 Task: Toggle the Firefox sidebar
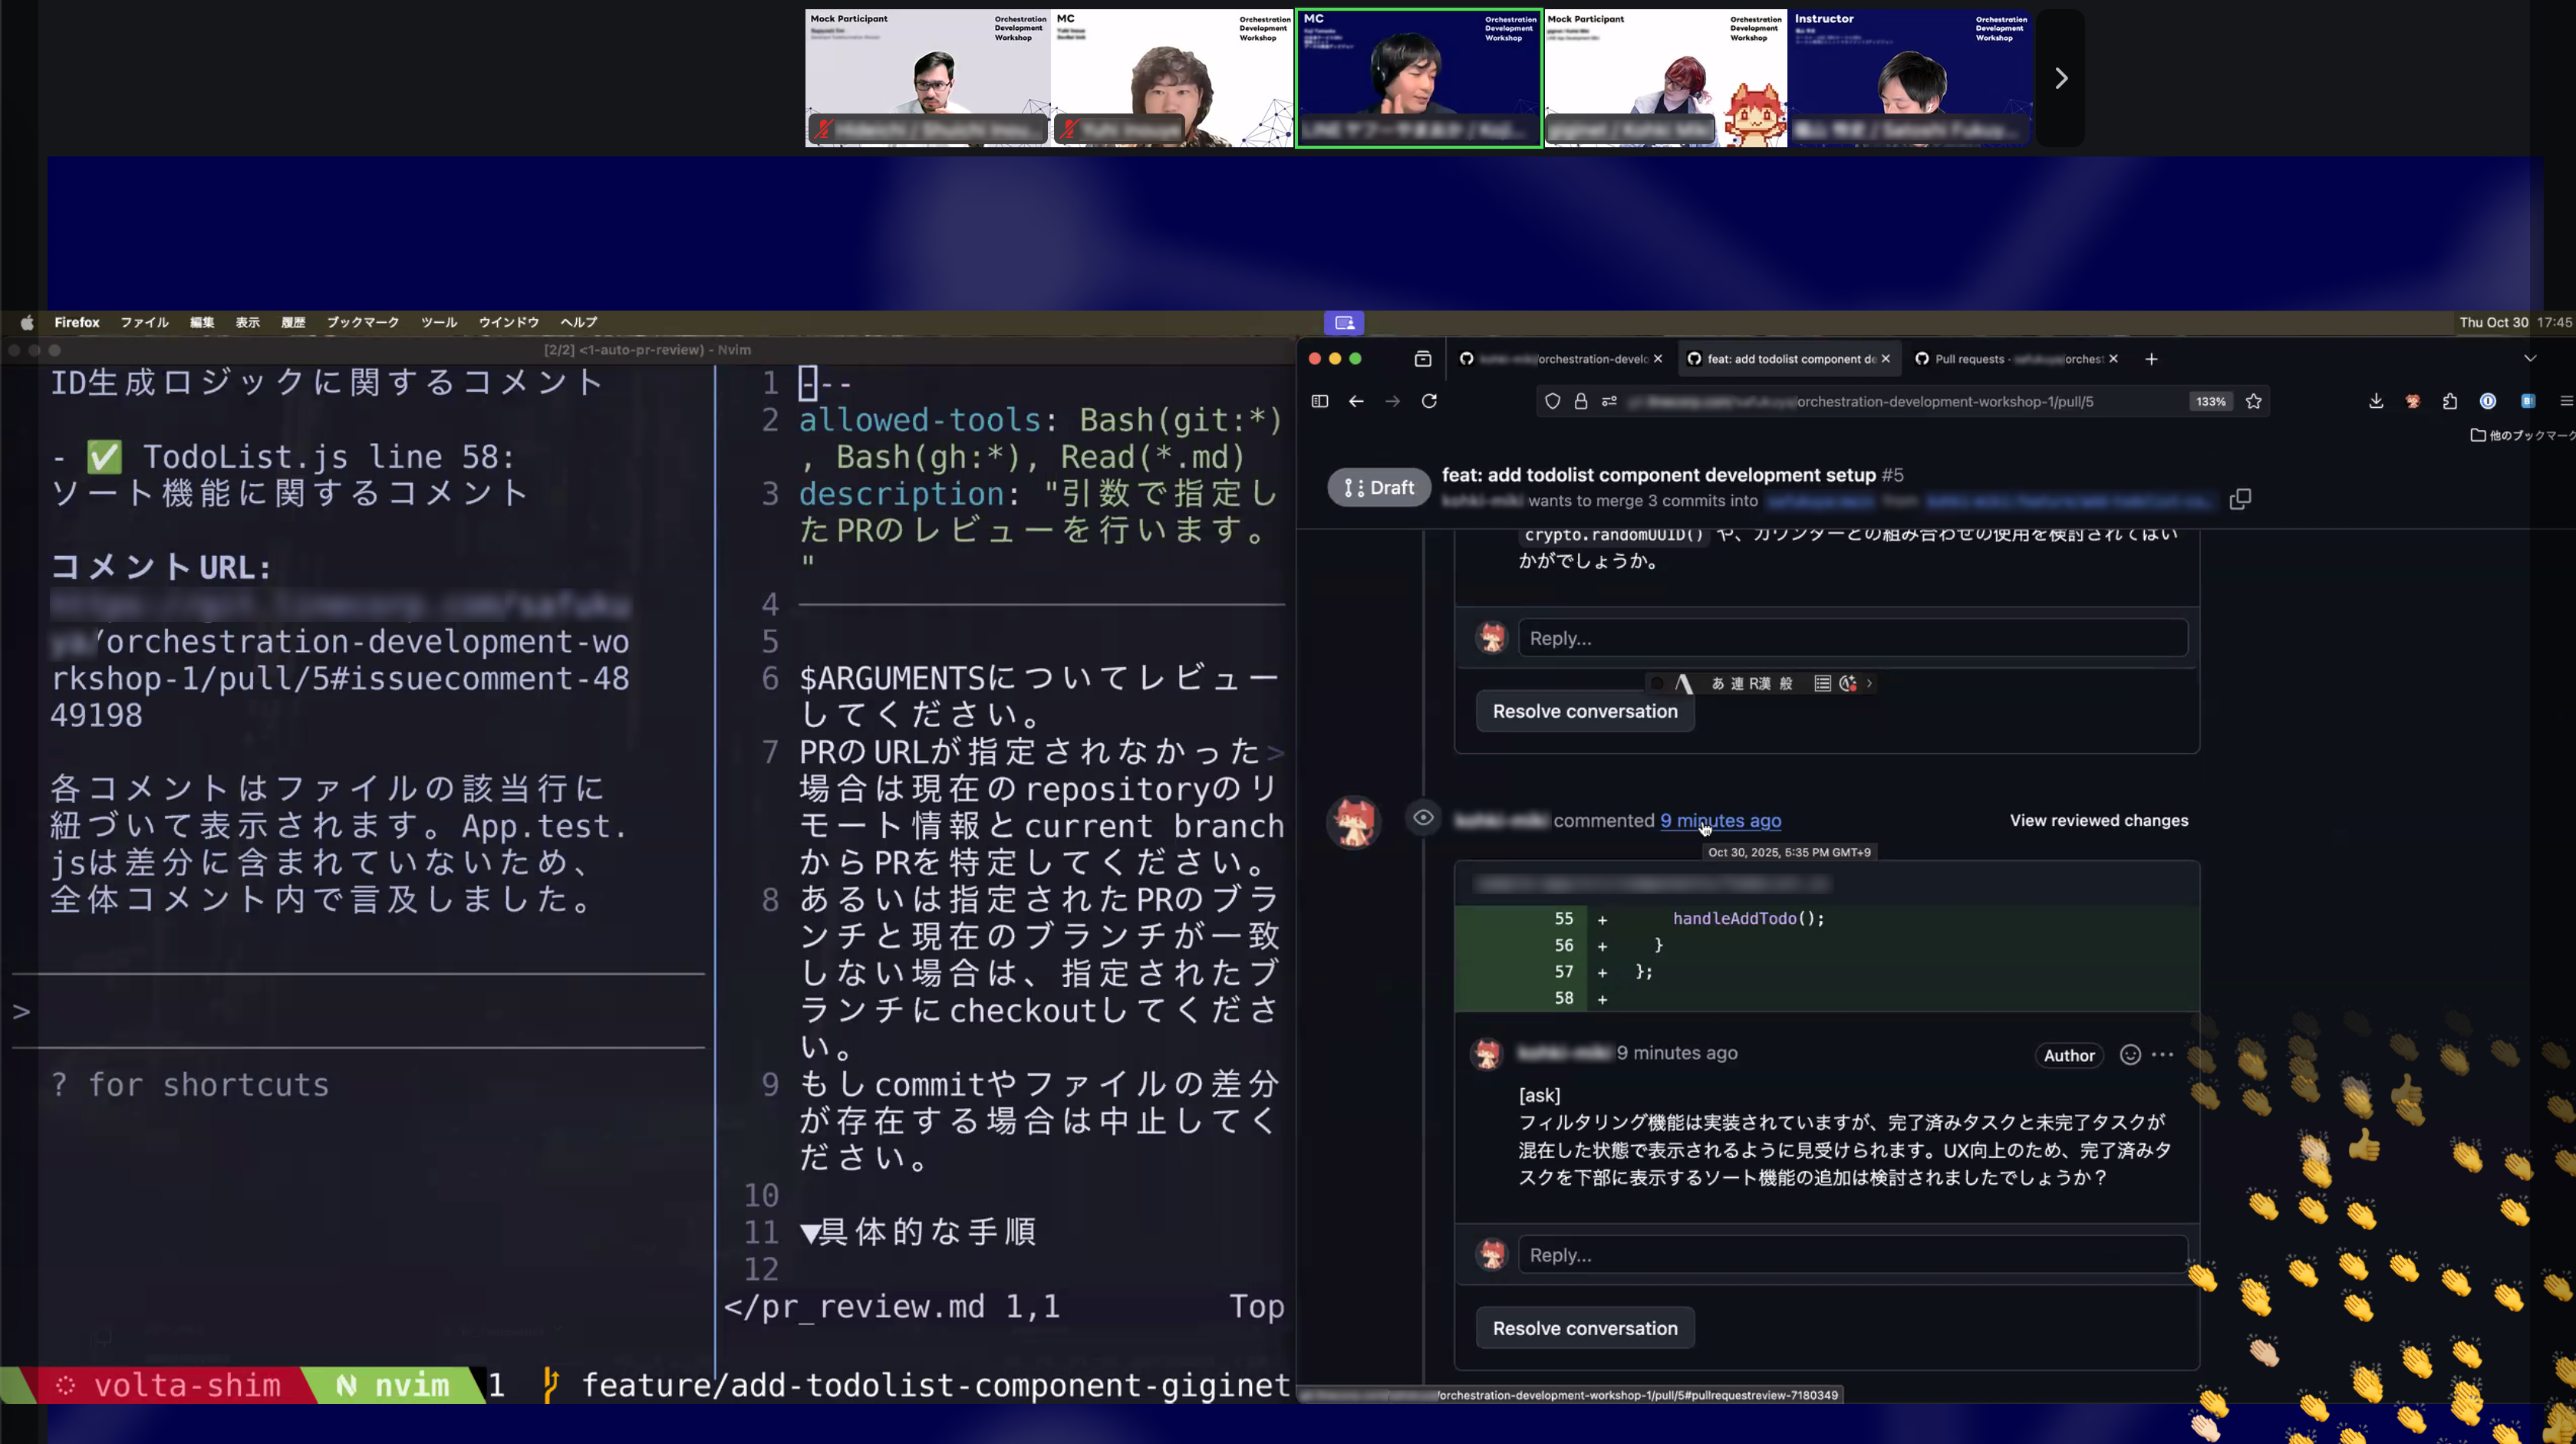(1319, 401)
